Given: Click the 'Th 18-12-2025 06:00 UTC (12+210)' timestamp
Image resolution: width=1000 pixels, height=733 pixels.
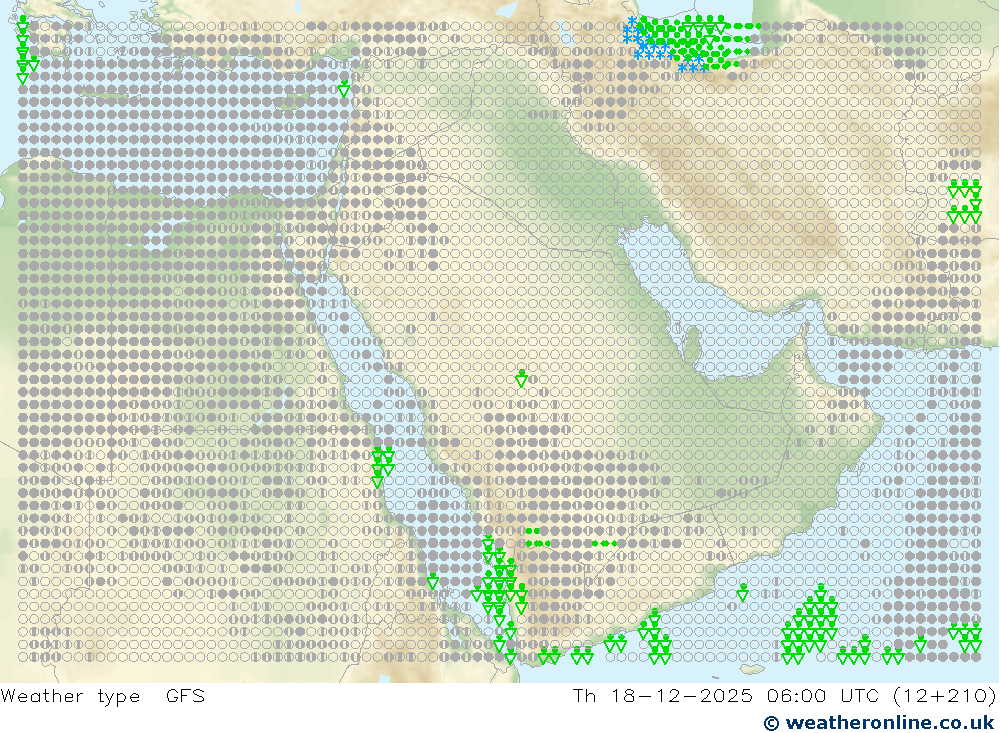Looking at the screenshot, I should [784, 696].
